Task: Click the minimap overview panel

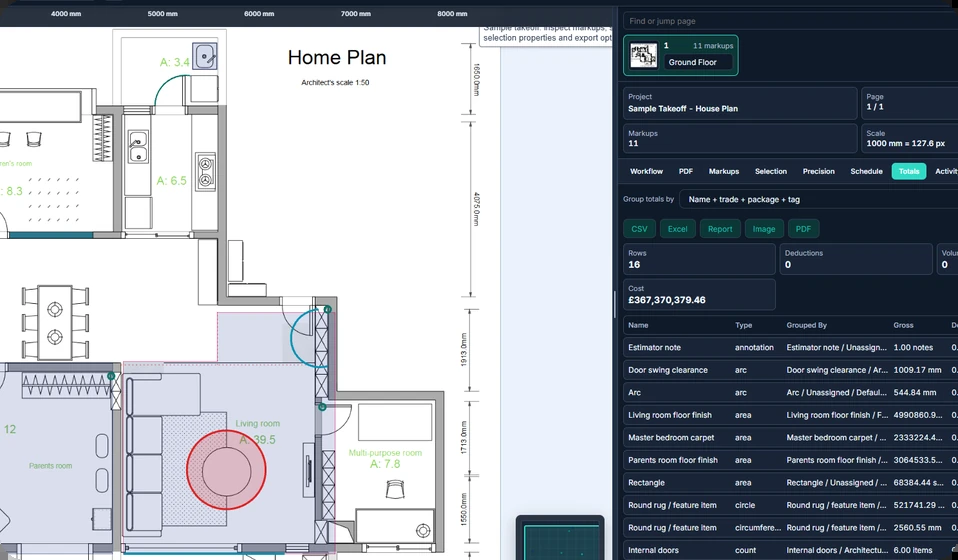Action: tap(560, 538)
